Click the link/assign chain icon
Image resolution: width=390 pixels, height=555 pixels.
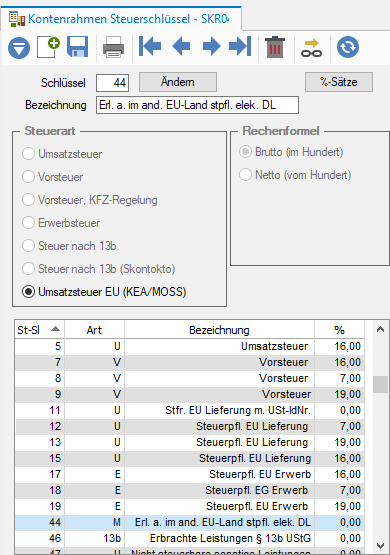click(311, 48)
